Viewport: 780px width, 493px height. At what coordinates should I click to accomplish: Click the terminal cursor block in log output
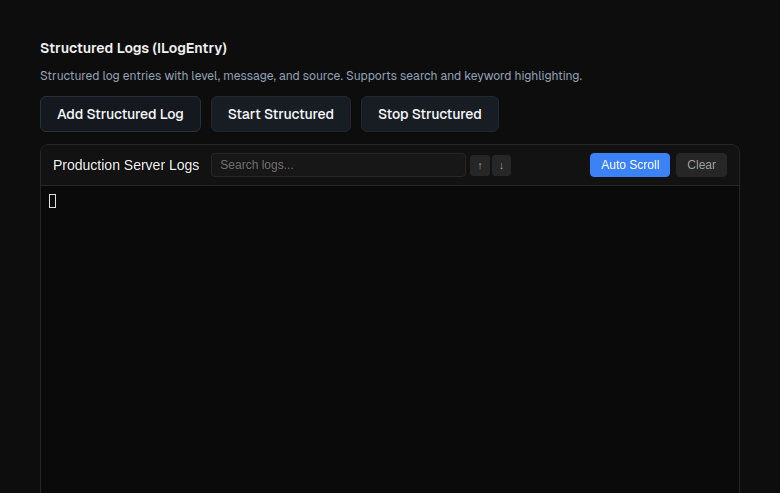(52, 201)
